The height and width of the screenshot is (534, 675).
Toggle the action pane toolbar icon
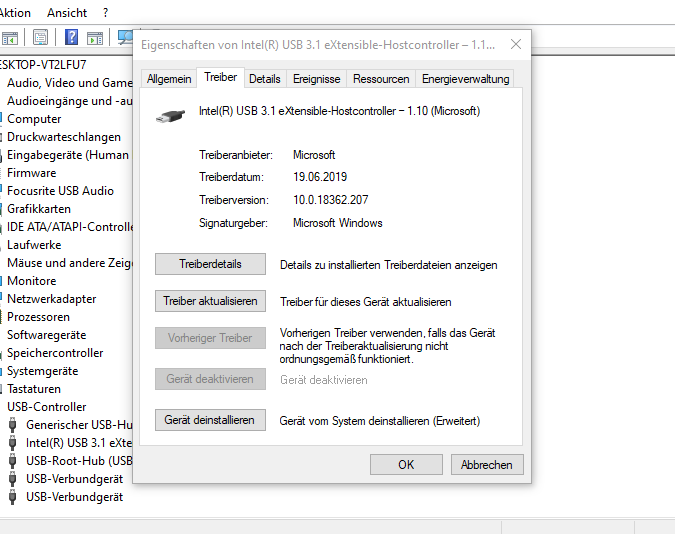click(95, 38)
